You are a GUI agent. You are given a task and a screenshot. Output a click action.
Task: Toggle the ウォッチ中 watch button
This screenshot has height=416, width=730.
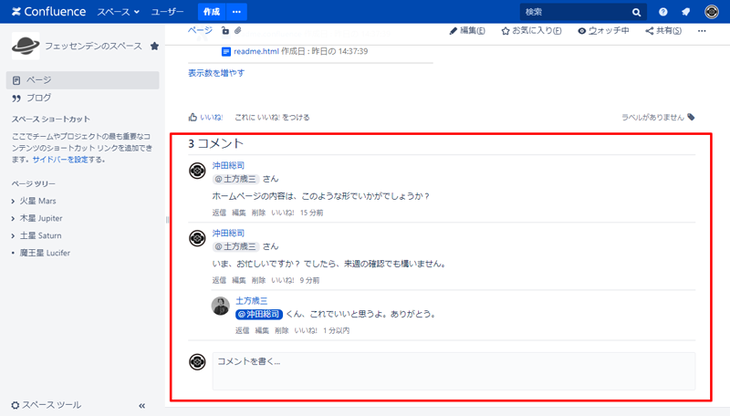point(603,31)
